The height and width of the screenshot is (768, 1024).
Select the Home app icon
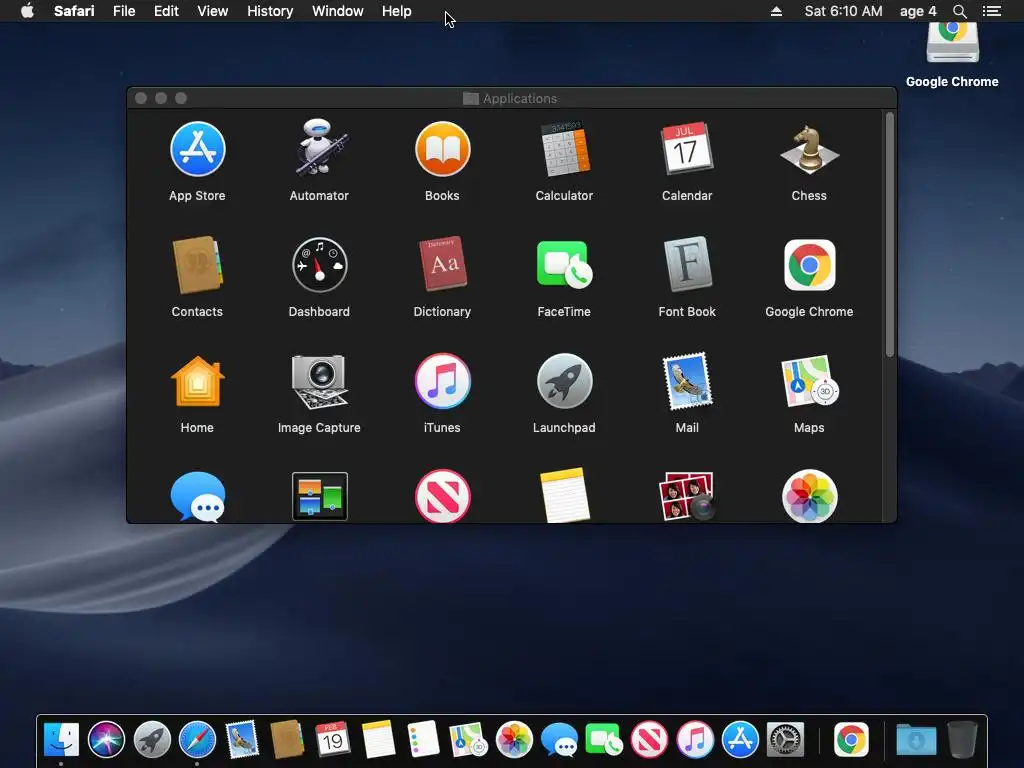197,381
